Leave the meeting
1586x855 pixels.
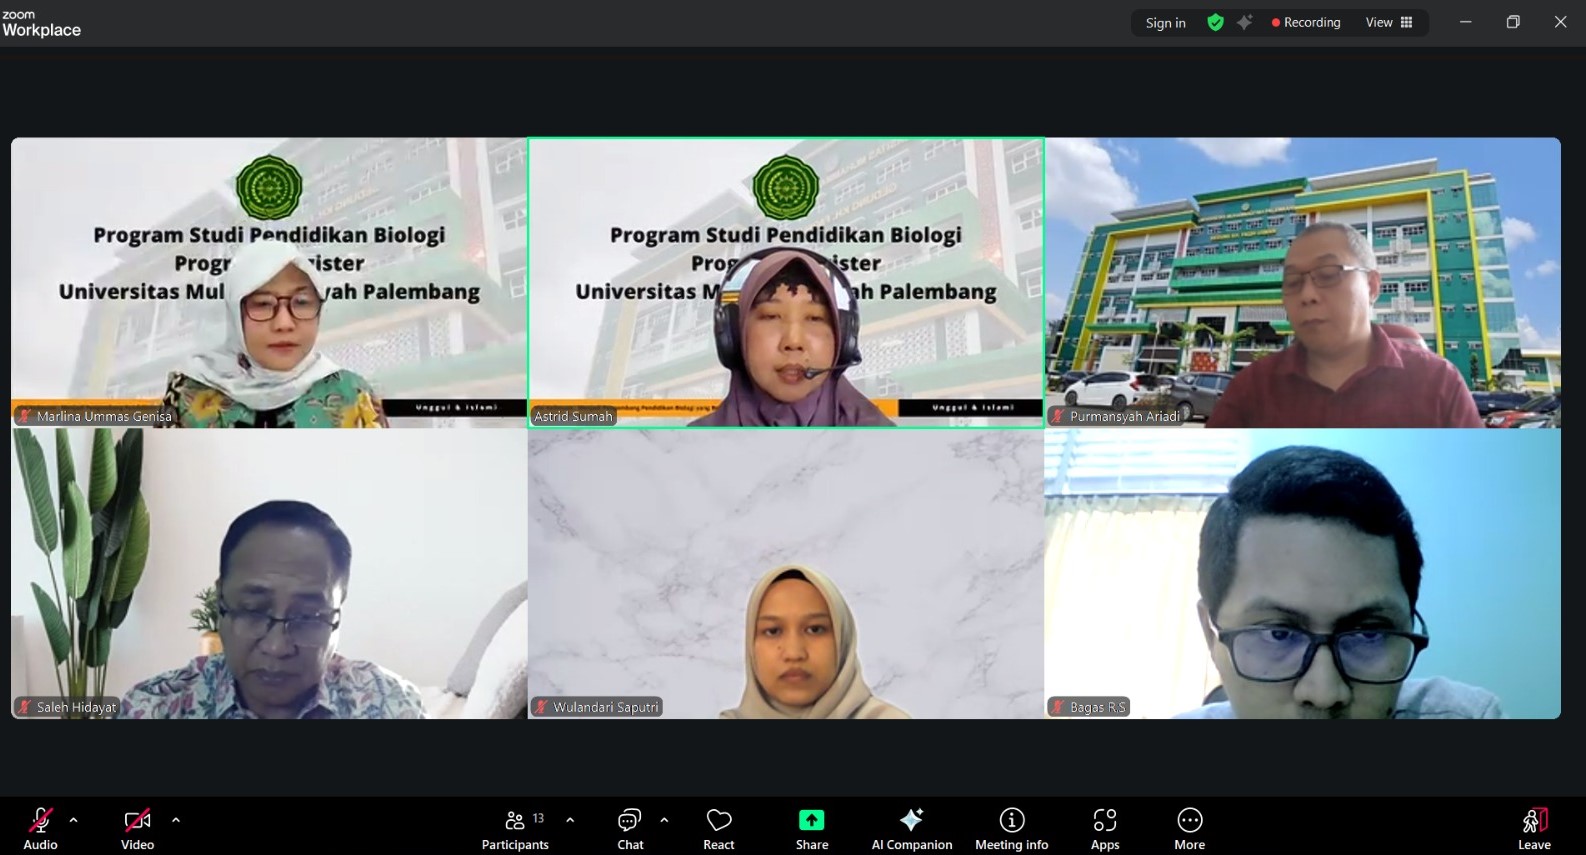tap(1534, 828)
